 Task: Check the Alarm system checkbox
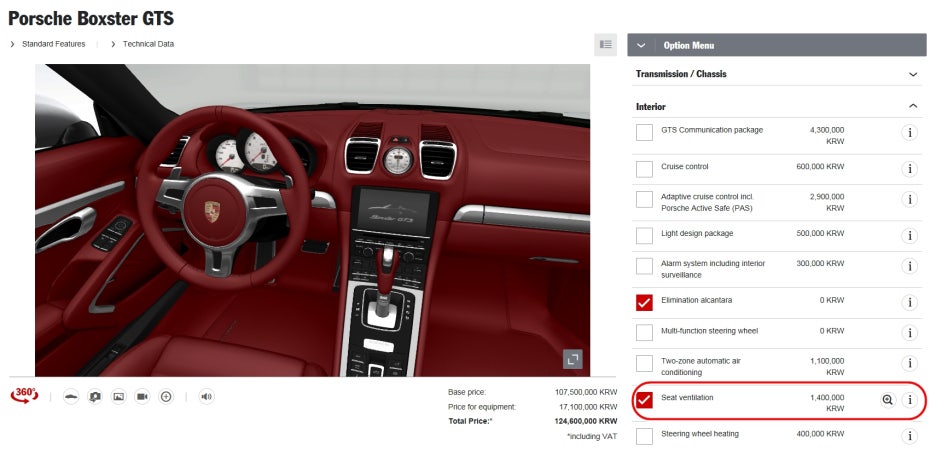tap(644, 266)
